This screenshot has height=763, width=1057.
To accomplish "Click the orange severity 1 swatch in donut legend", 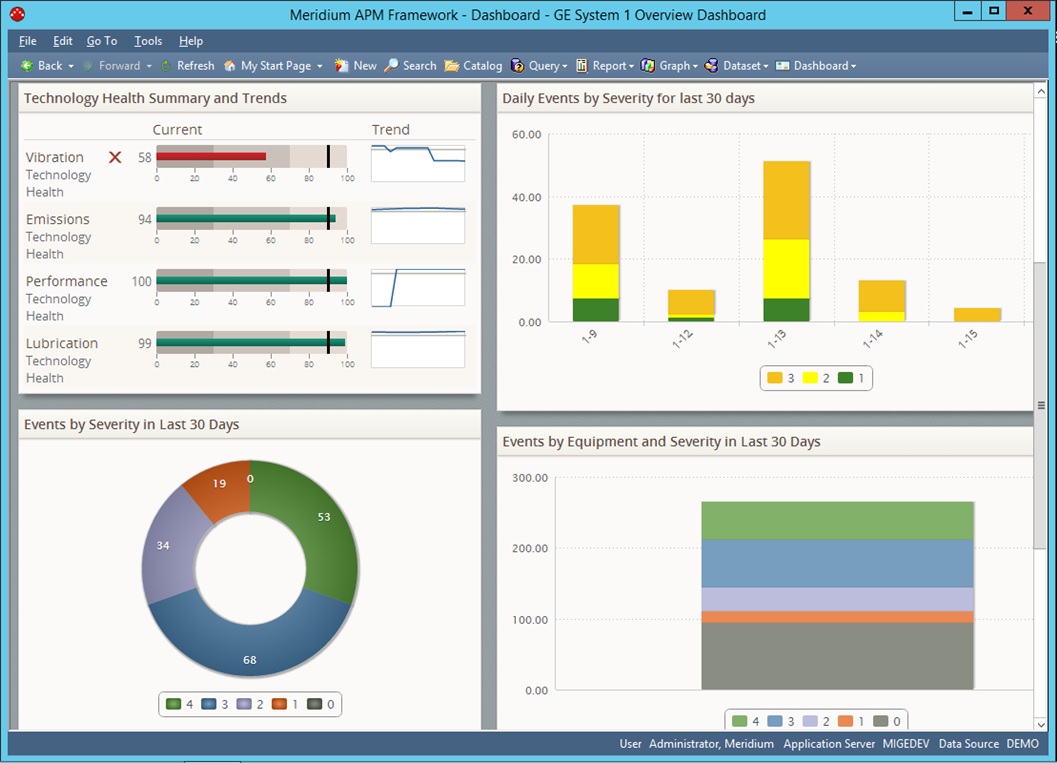I will pos(279,704).
